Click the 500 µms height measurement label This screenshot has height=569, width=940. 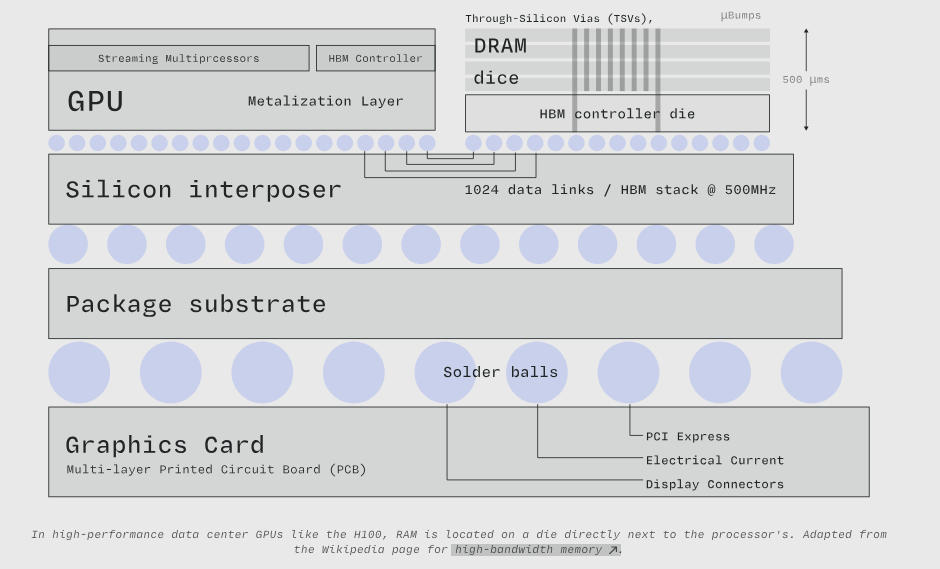tap(805, 79)
